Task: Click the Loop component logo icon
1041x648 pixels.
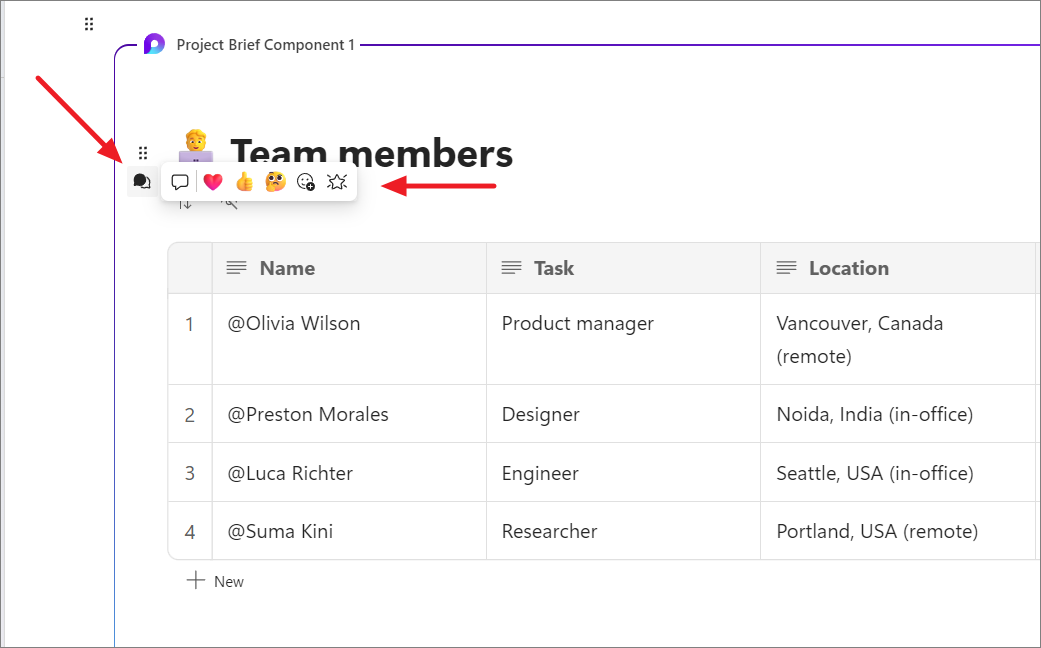Action: pos(154,44)
